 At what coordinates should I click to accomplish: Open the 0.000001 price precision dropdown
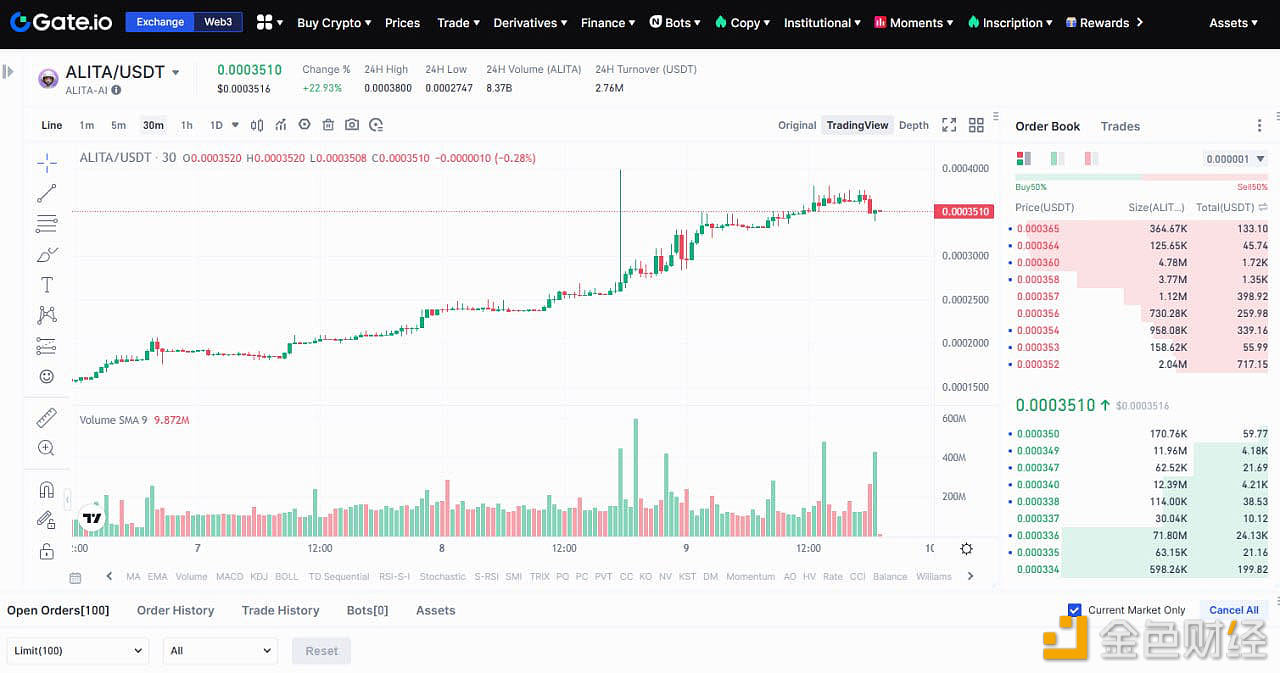[x=1236, y=159]
